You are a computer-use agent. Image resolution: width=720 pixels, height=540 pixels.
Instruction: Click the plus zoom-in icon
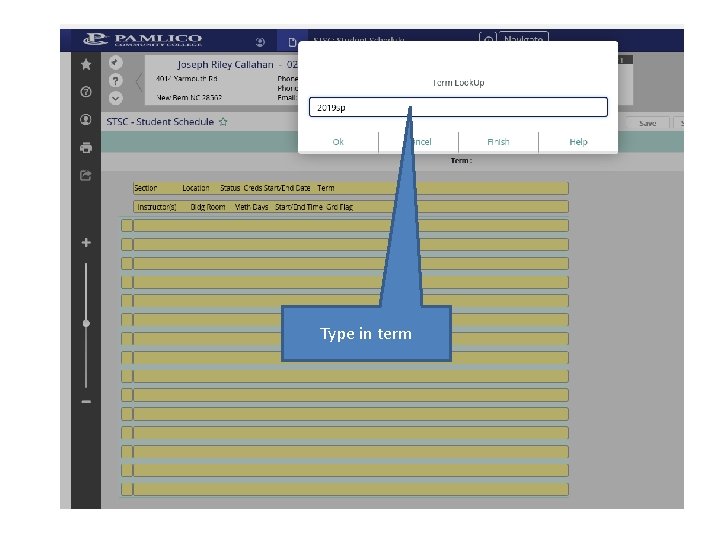point(86,242)
